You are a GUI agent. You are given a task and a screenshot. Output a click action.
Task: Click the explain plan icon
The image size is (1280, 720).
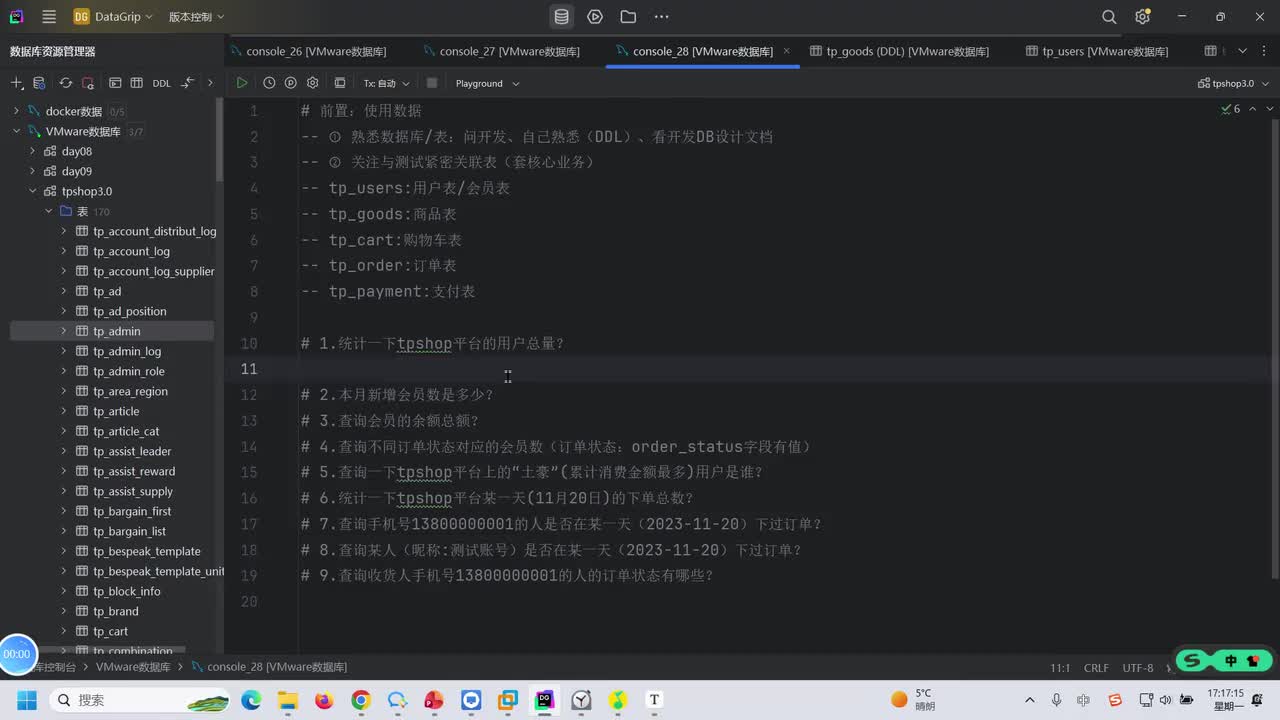pyautogui.click(x=291, y=83)
